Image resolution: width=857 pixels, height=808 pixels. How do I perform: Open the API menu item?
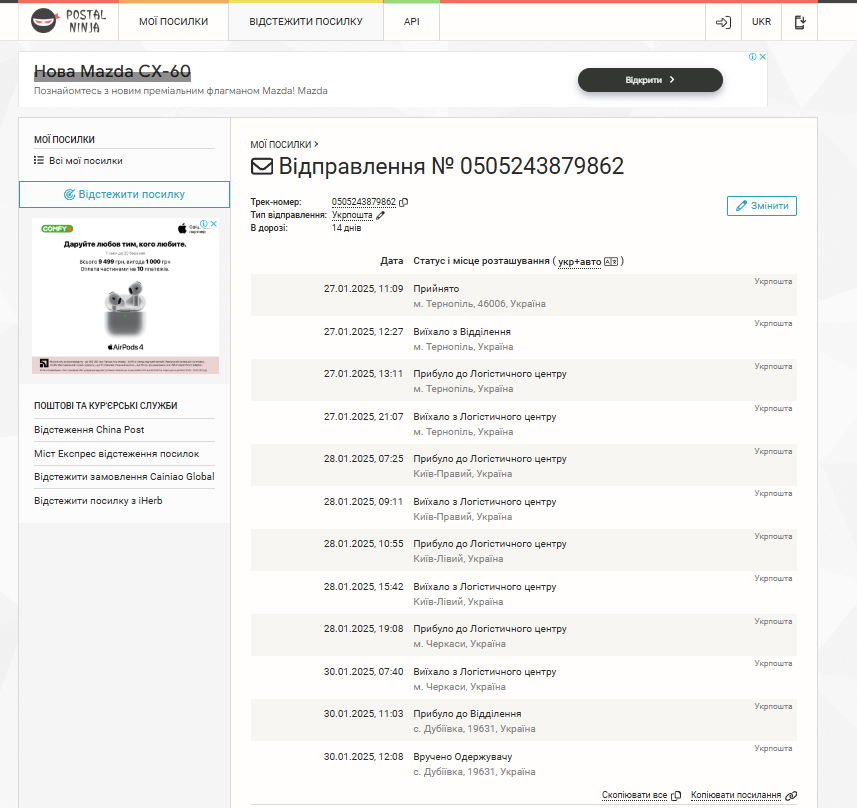[x=412, y=21]
